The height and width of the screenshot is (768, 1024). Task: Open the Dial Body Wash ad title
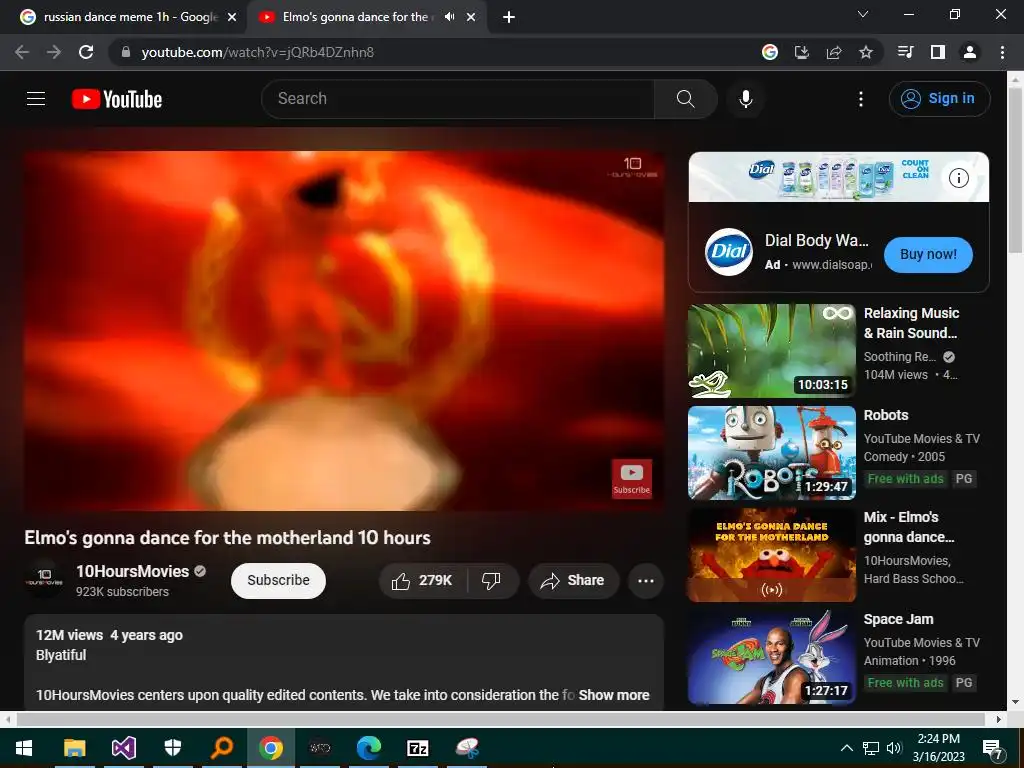point(816,240)
